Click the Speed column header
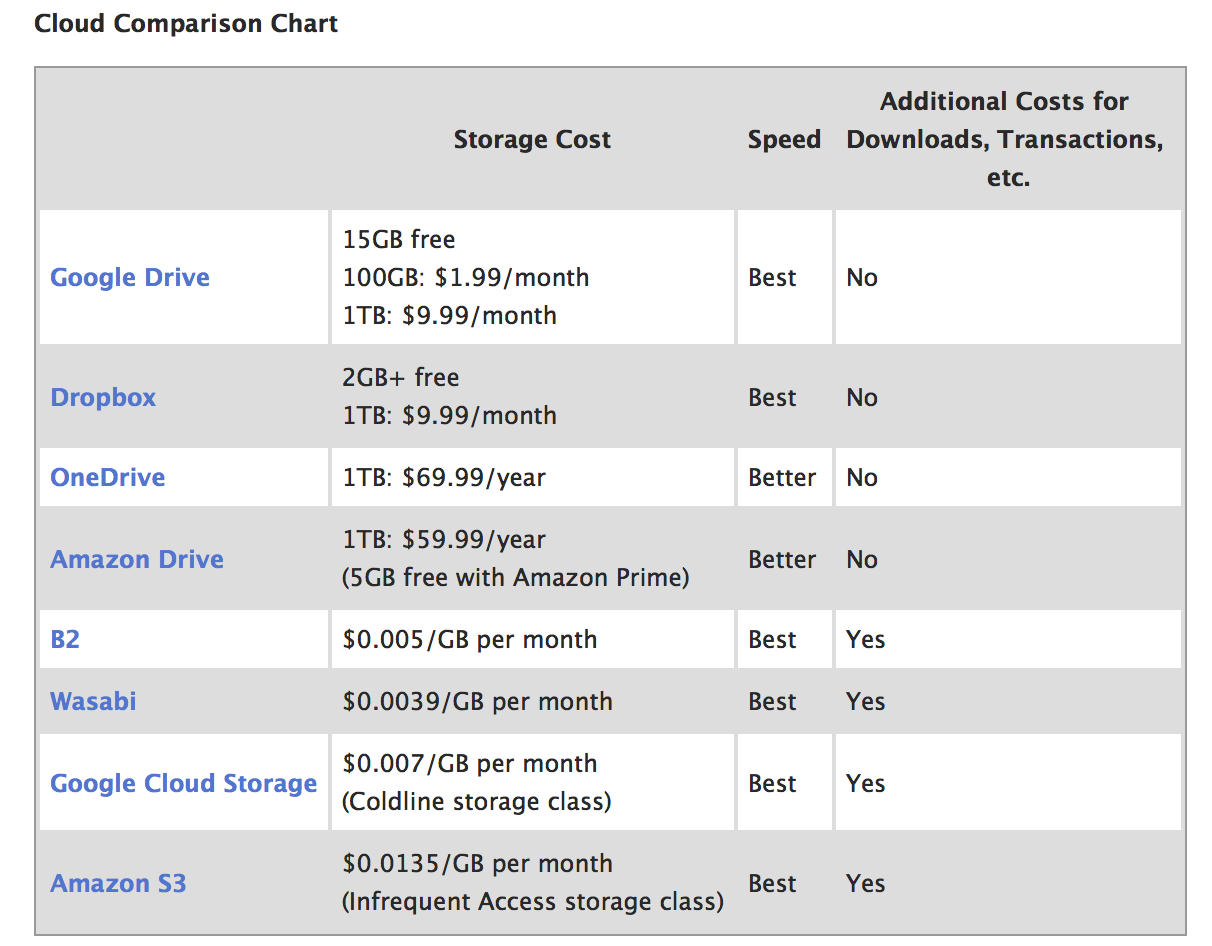Viewport: 1212px width, 946px height. (x=784, y=139)
